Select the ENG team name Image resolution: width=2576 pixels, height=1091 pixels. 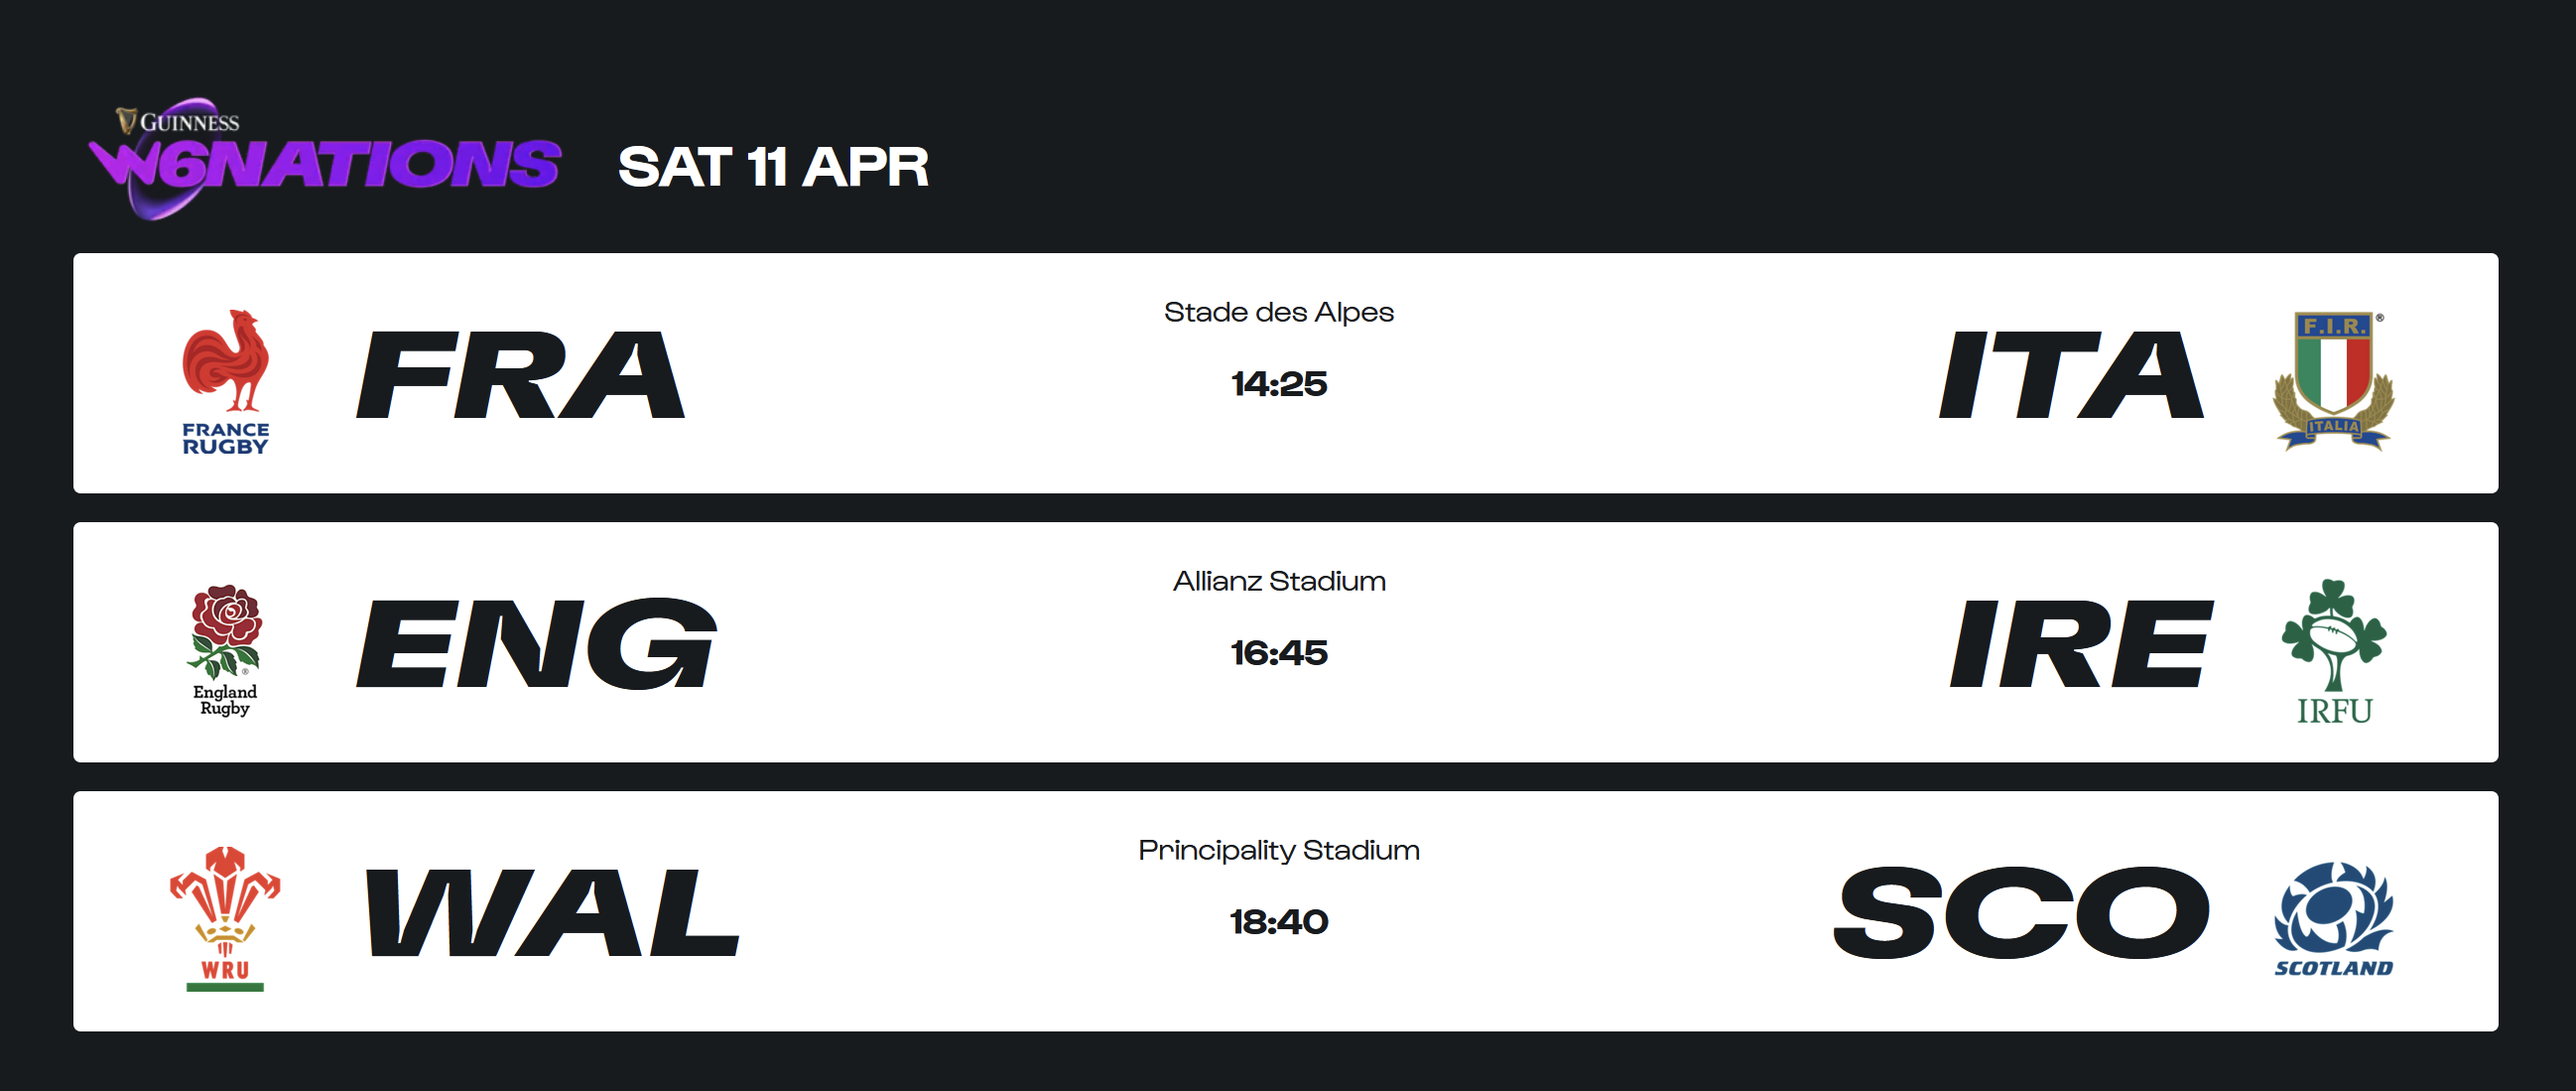click(537, 644)
